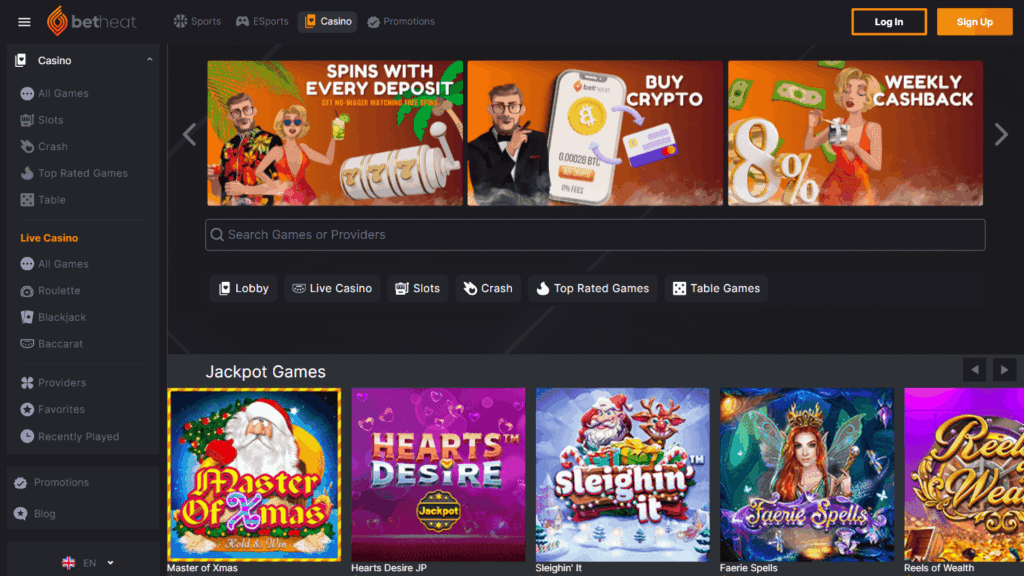1024x576 pixels.
Task: Show previous banner with the left arrow
Action: tap(189, 134)
